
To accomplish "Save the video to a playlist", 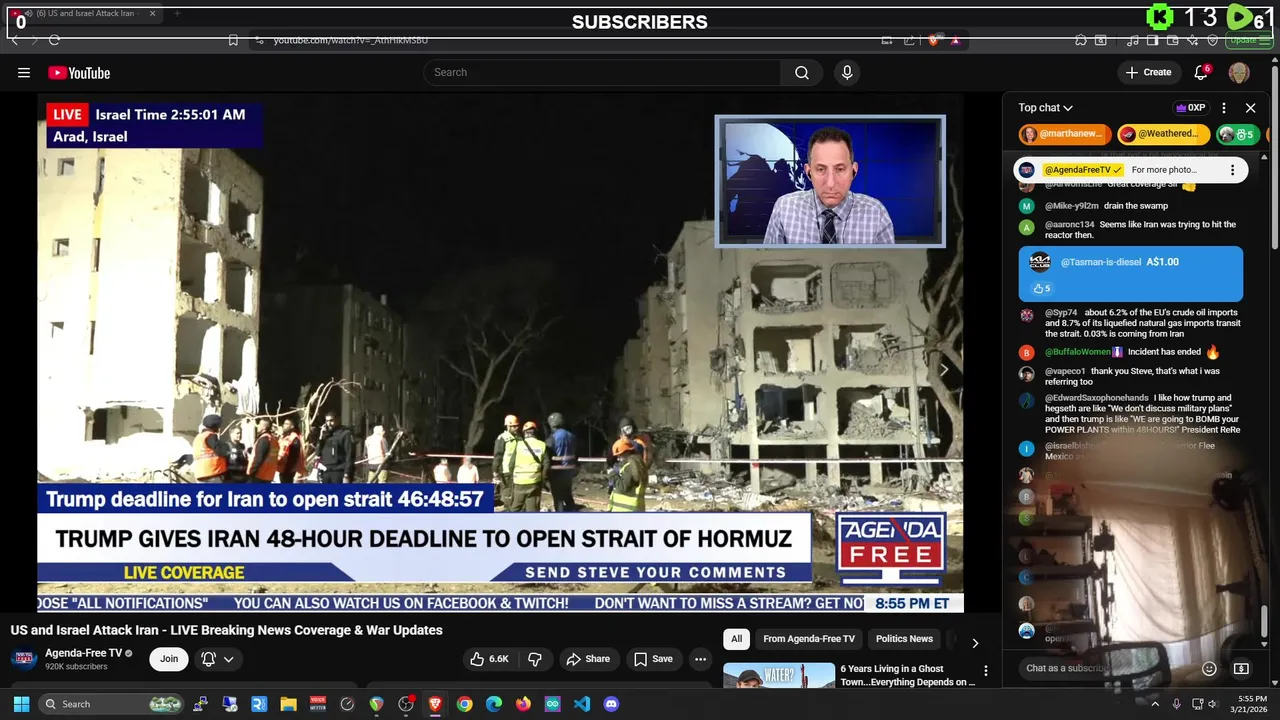I will tap(652, 659).
